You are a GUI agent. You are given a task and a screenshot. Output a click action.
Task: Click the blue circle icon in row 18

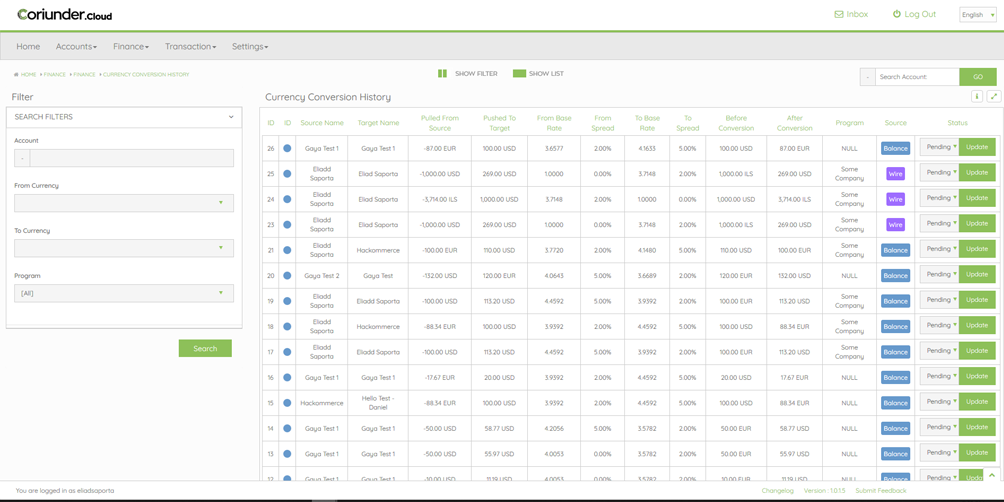click(x=287, y=327)
